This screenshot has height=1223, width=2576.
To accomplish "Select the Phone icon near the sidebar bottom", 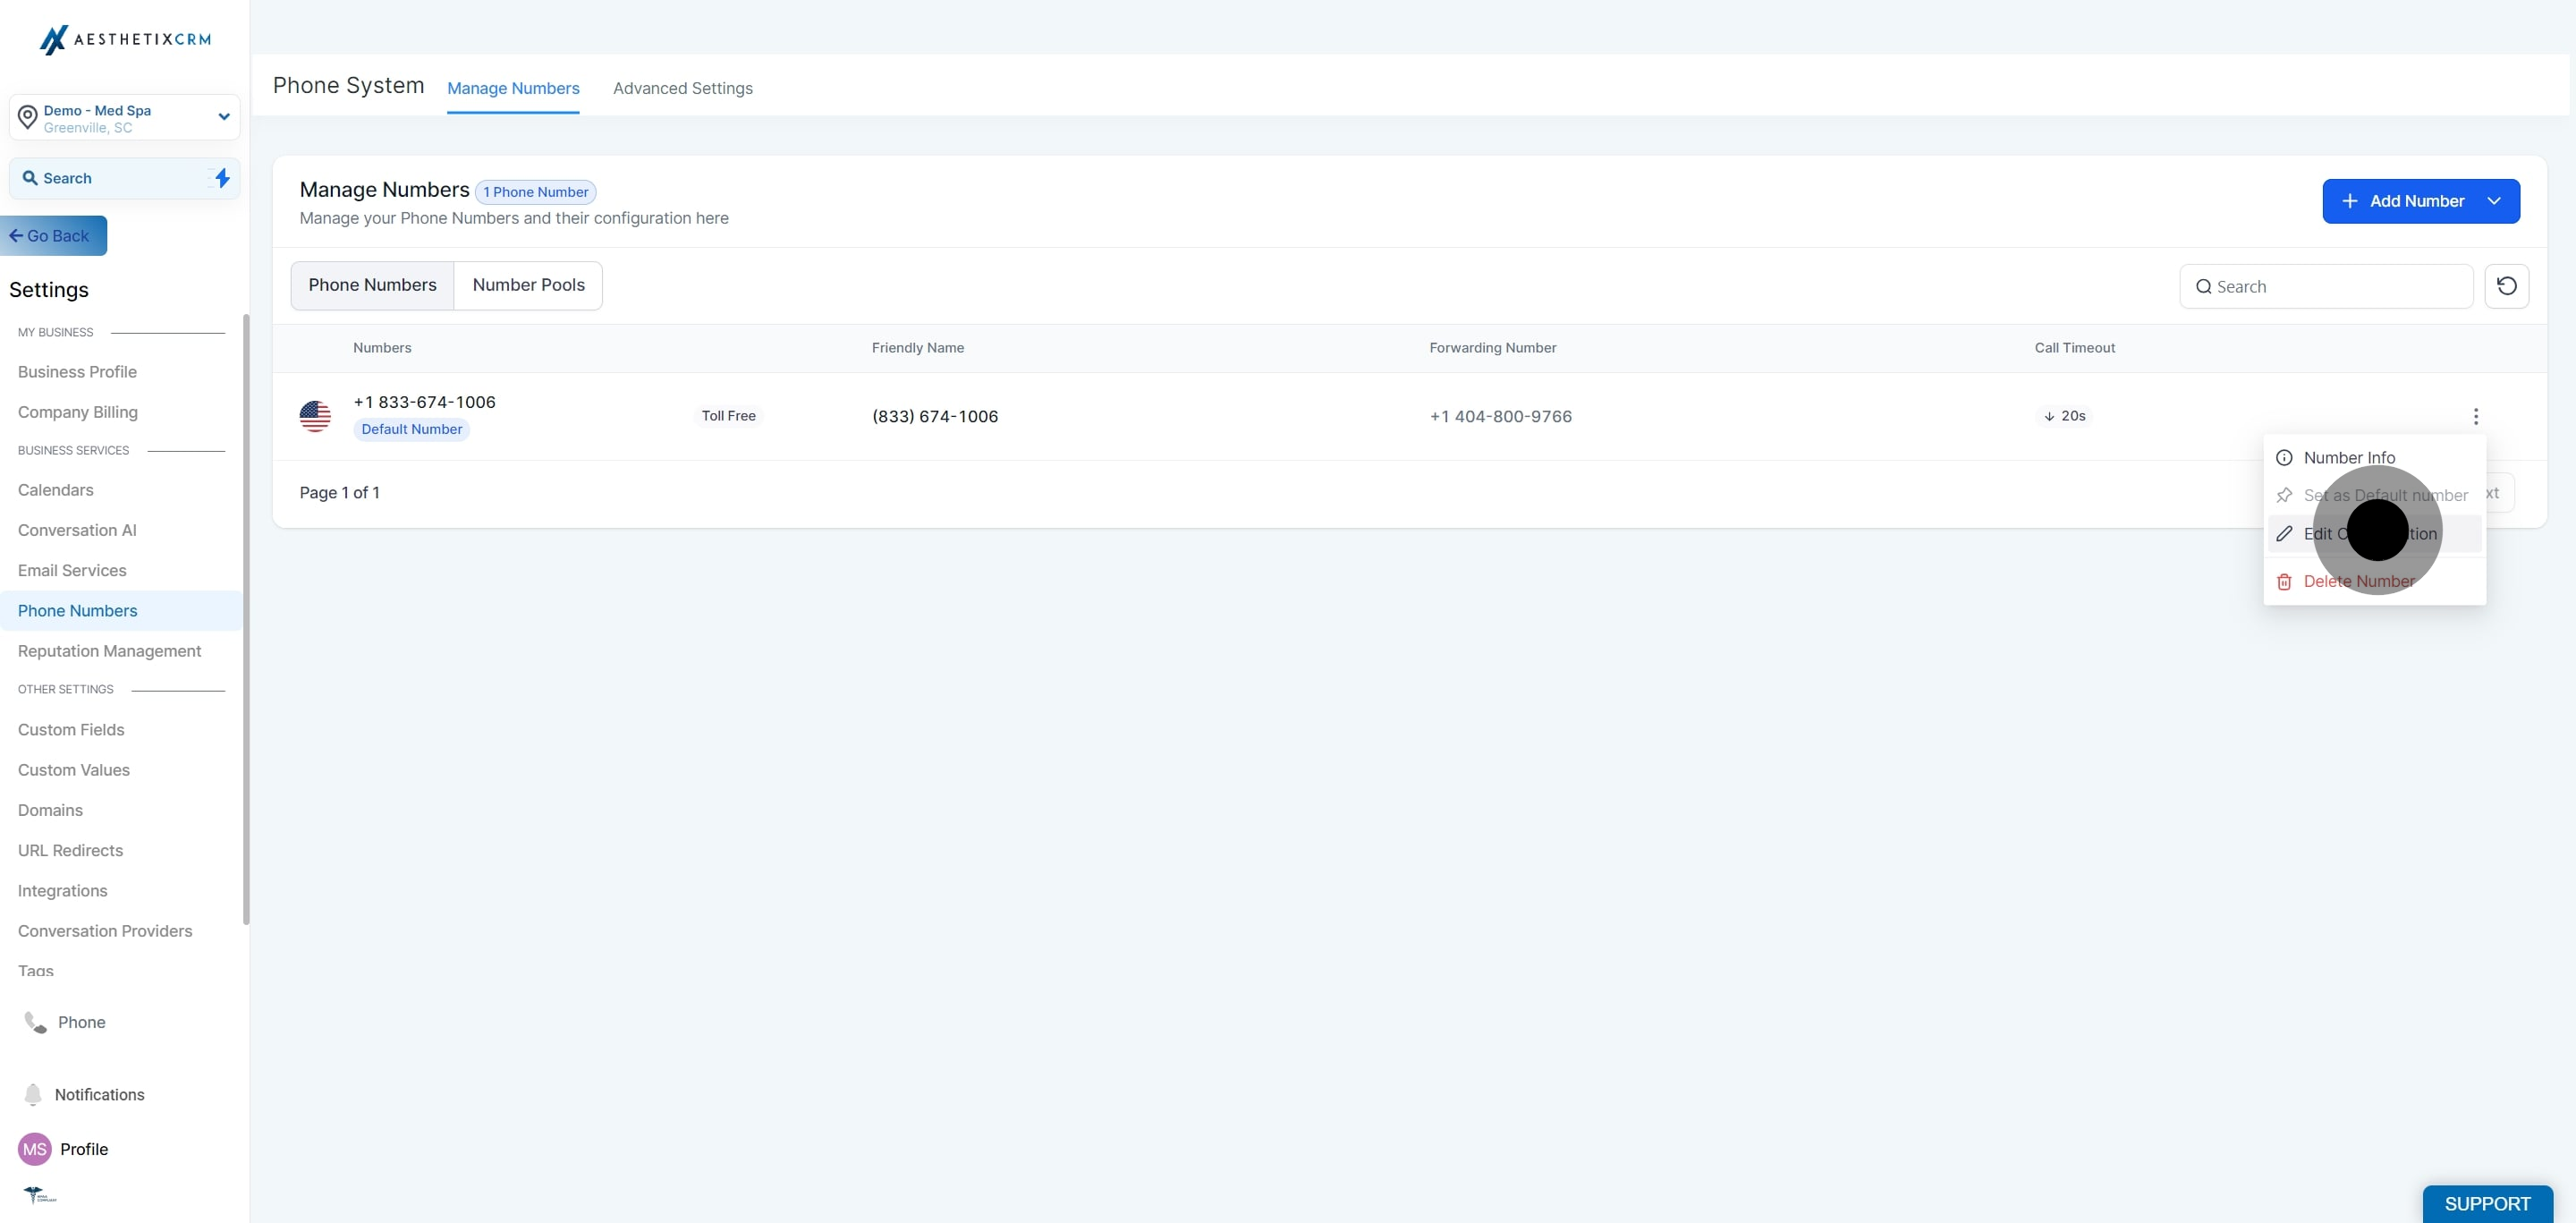I will click(x=34, y=1022).
